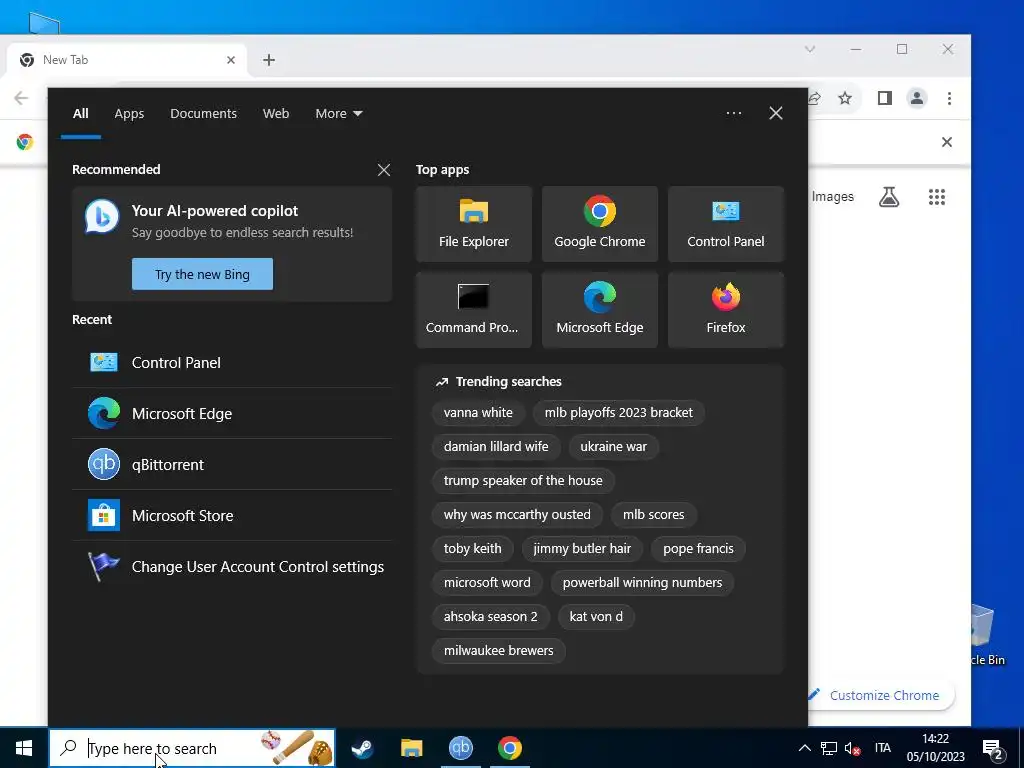Viewport: 1024px width, 768px height.
Task: Open Change User Account Control settings
Action: pos(232,566)
